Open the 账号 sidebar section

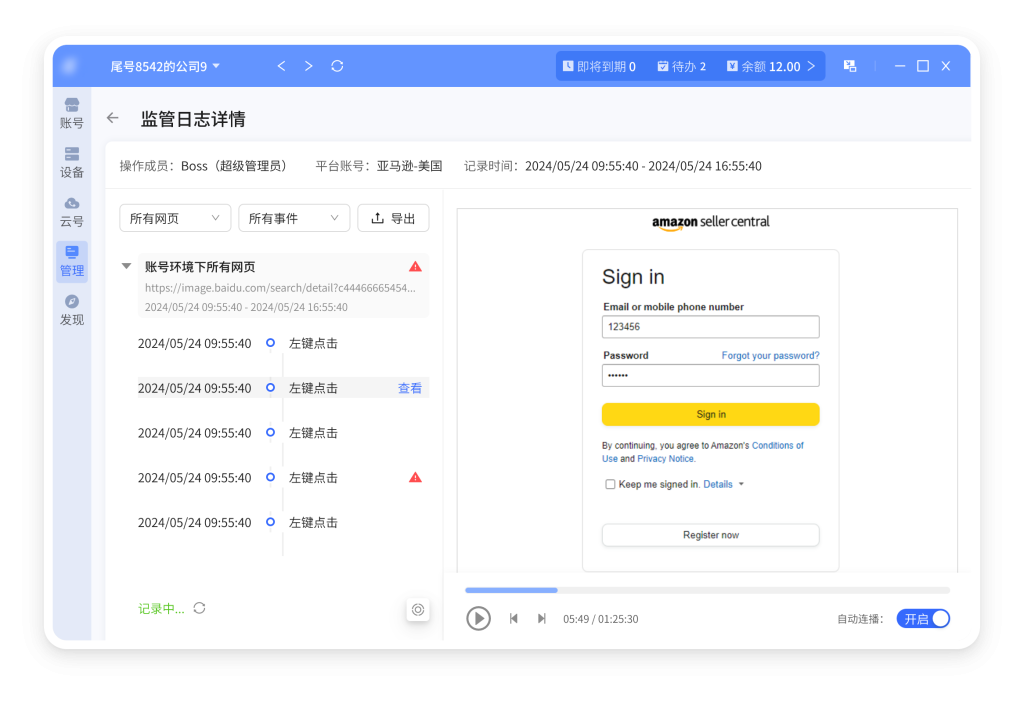pyautogui.click(x=72, y=113)
